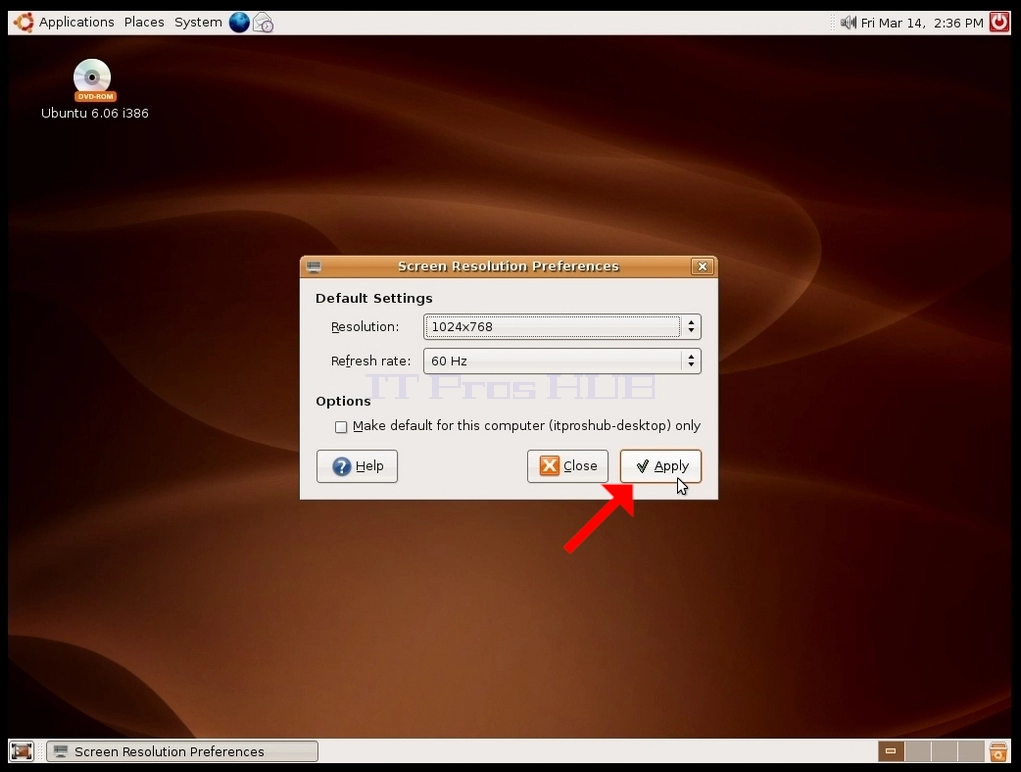This screenshot has height=772, width=1021.
Task: Select Screen Resolution Preferences taskbar entry
Action: pyautogui.click(x=182, y=751)
